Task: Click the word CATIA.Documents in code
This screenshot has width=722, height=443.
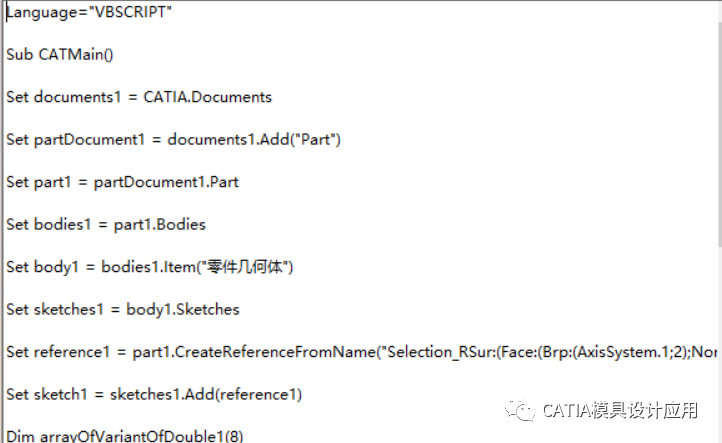Action: 208,97
